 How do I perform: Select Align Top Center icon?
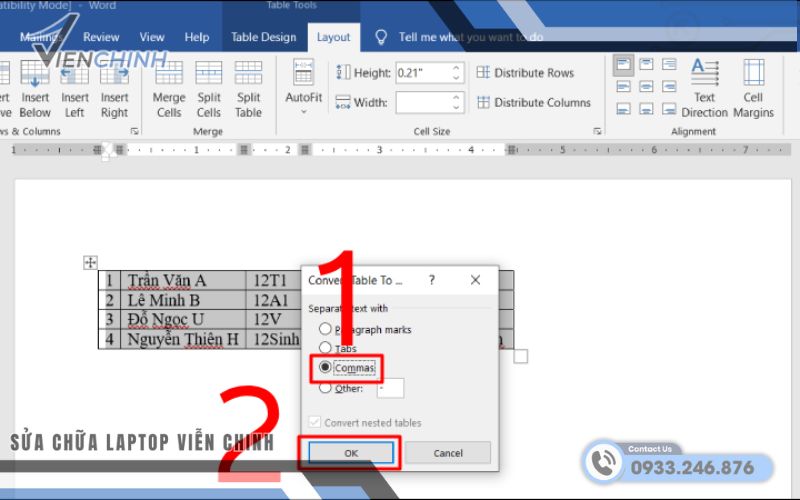[x=646, y=65]
